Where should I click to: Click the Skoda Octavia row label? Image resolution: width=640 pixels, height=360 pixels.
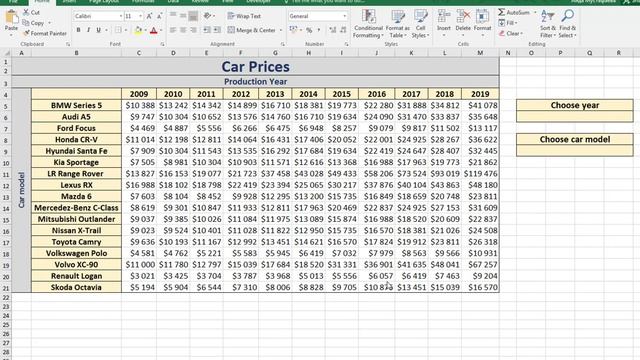76,287
